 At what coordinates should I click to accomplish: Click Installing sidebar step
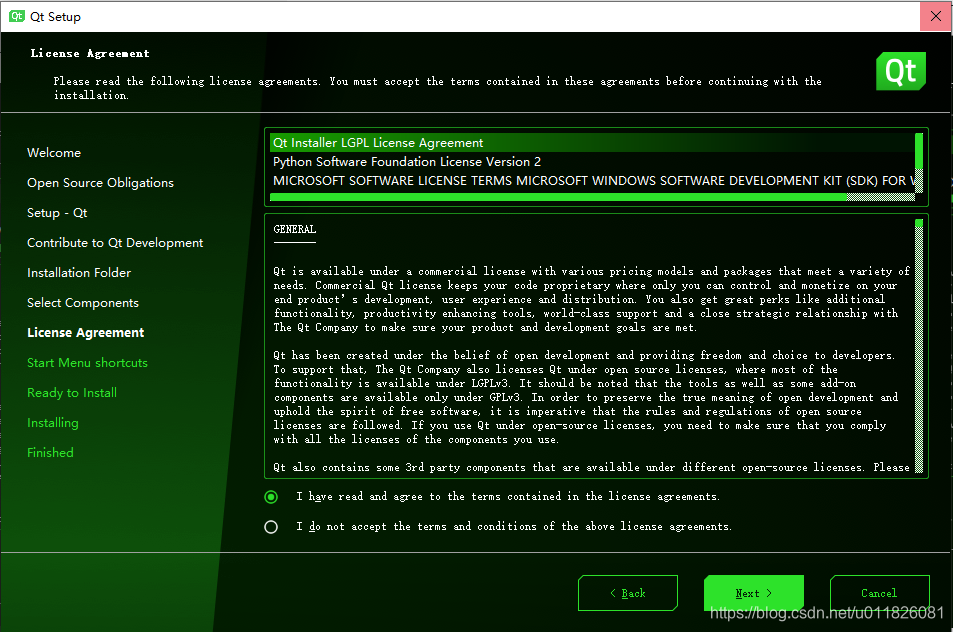click(x=53, y=422)
